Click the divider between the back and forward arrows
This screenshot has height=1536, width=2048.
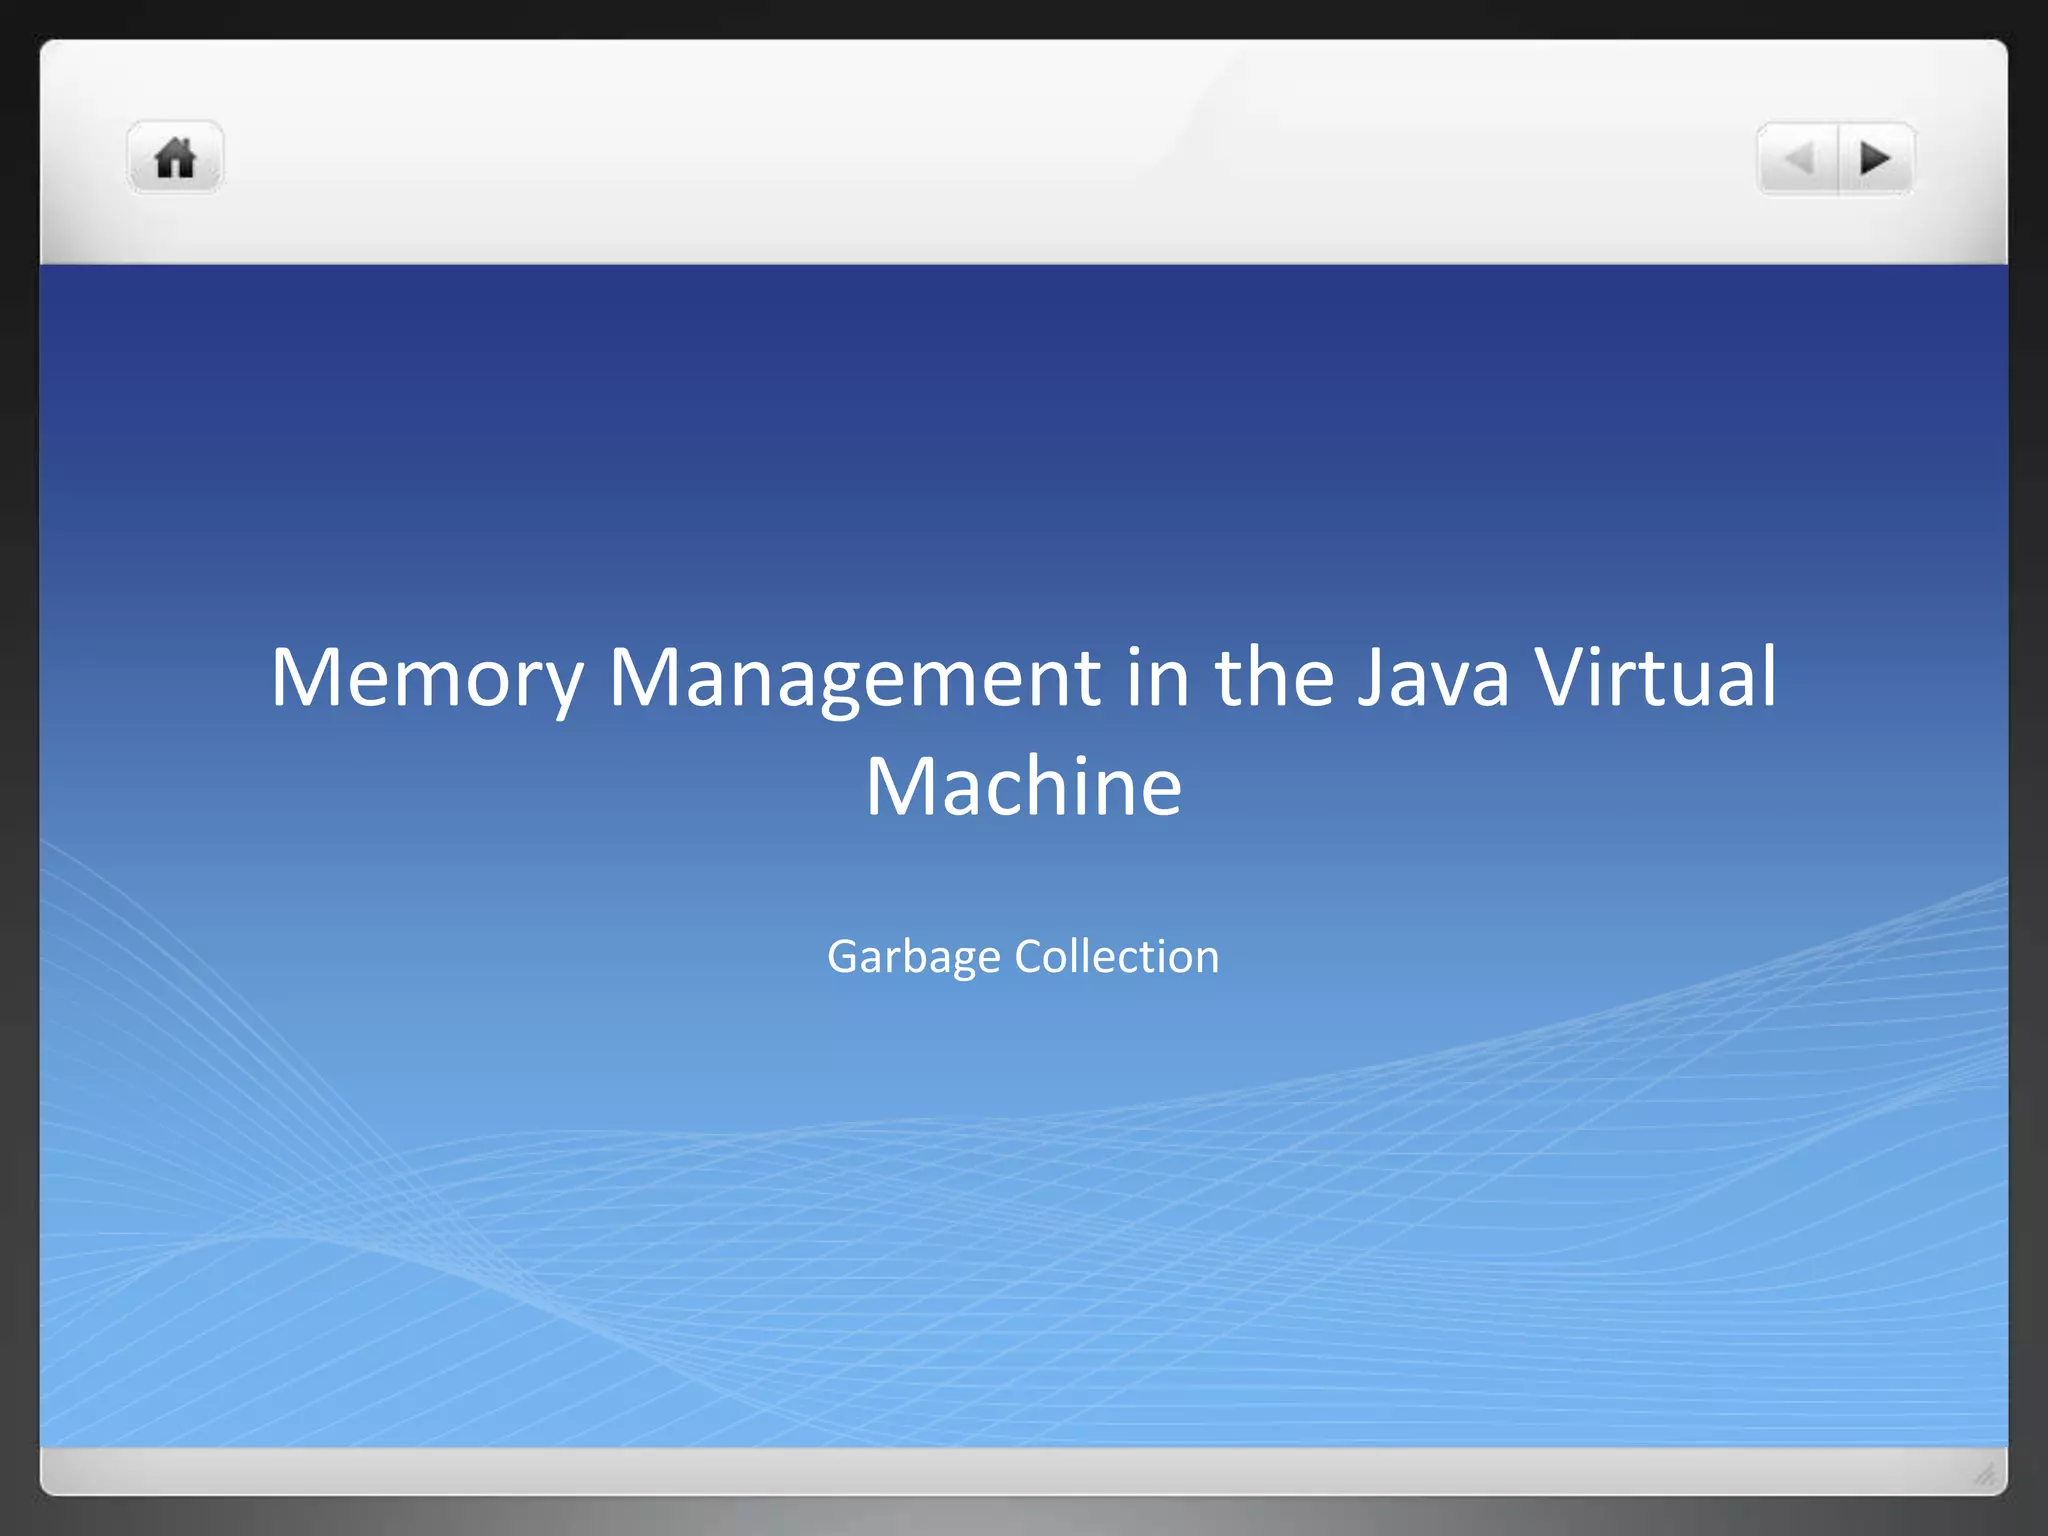tap(1838, 159)
